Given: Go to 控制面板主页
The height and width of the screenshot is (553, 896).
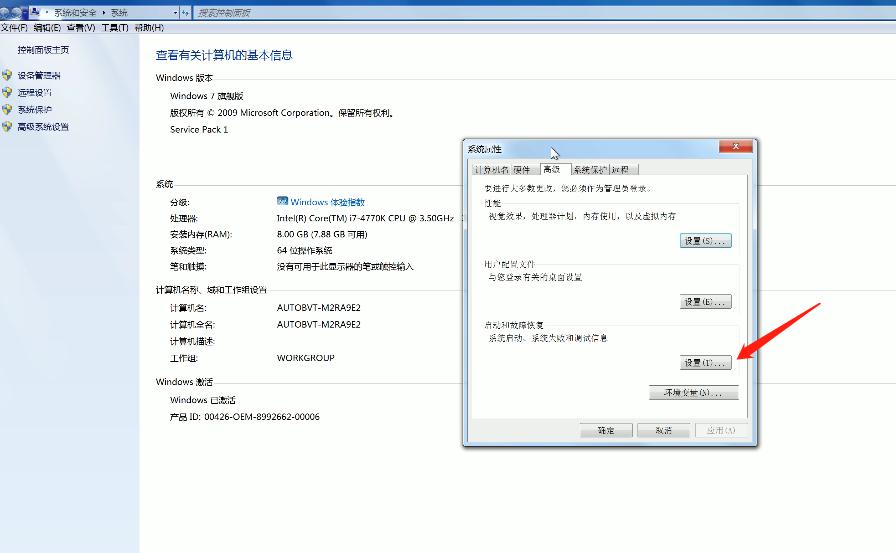Looking at the screenshot, I should 43,50.
